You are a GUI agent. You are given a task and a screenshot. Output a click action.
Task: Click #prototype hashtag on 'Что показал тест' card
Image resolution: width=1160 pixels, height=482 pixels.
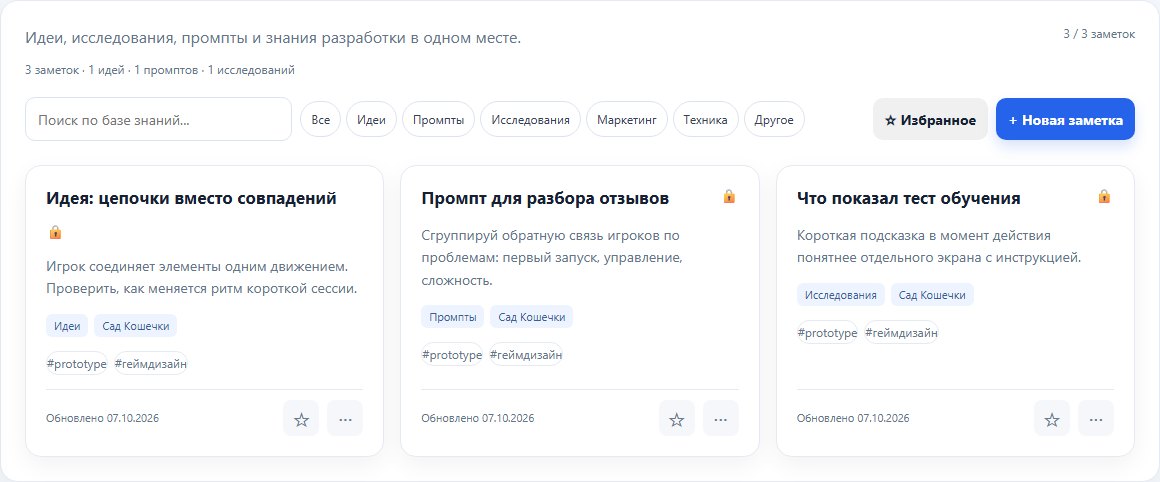(827, 333)
